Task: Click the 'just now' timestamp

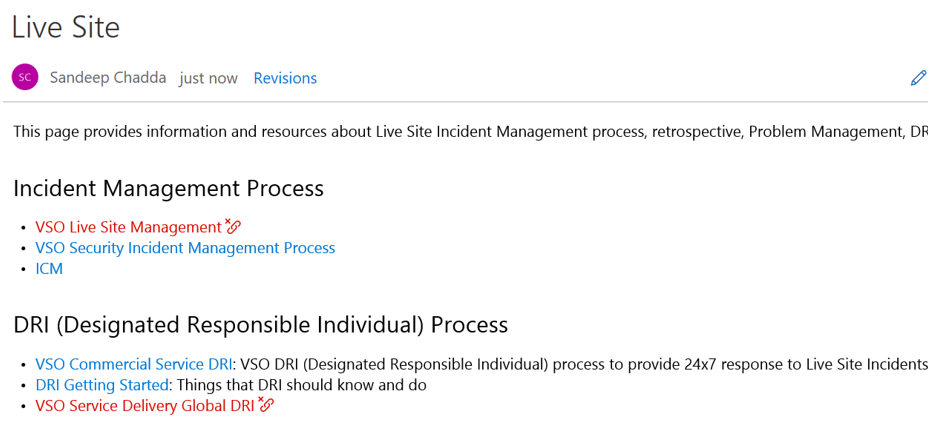Action: (x=208, y=79)
